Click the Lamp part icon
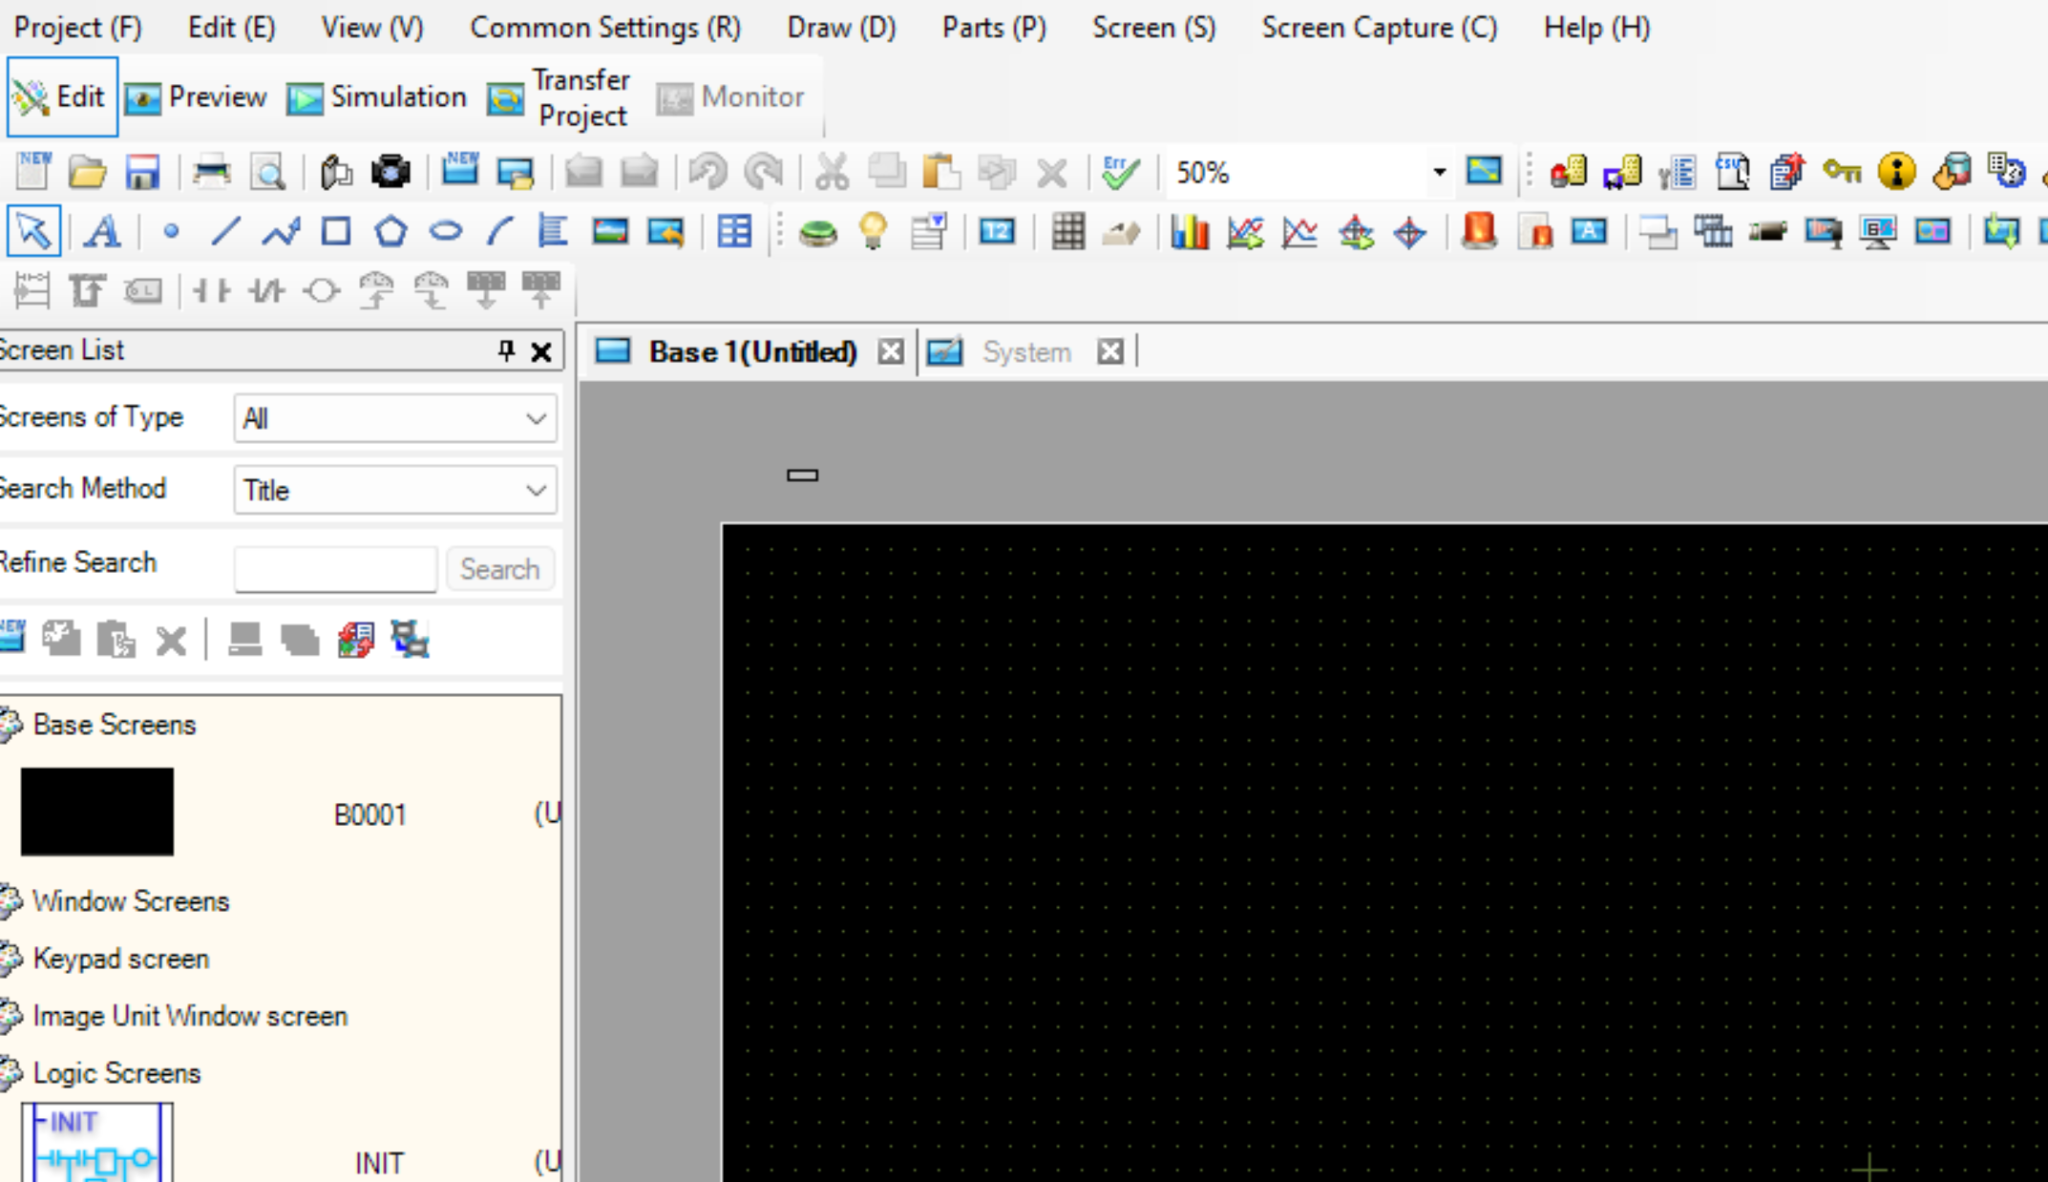 [873, 232]
